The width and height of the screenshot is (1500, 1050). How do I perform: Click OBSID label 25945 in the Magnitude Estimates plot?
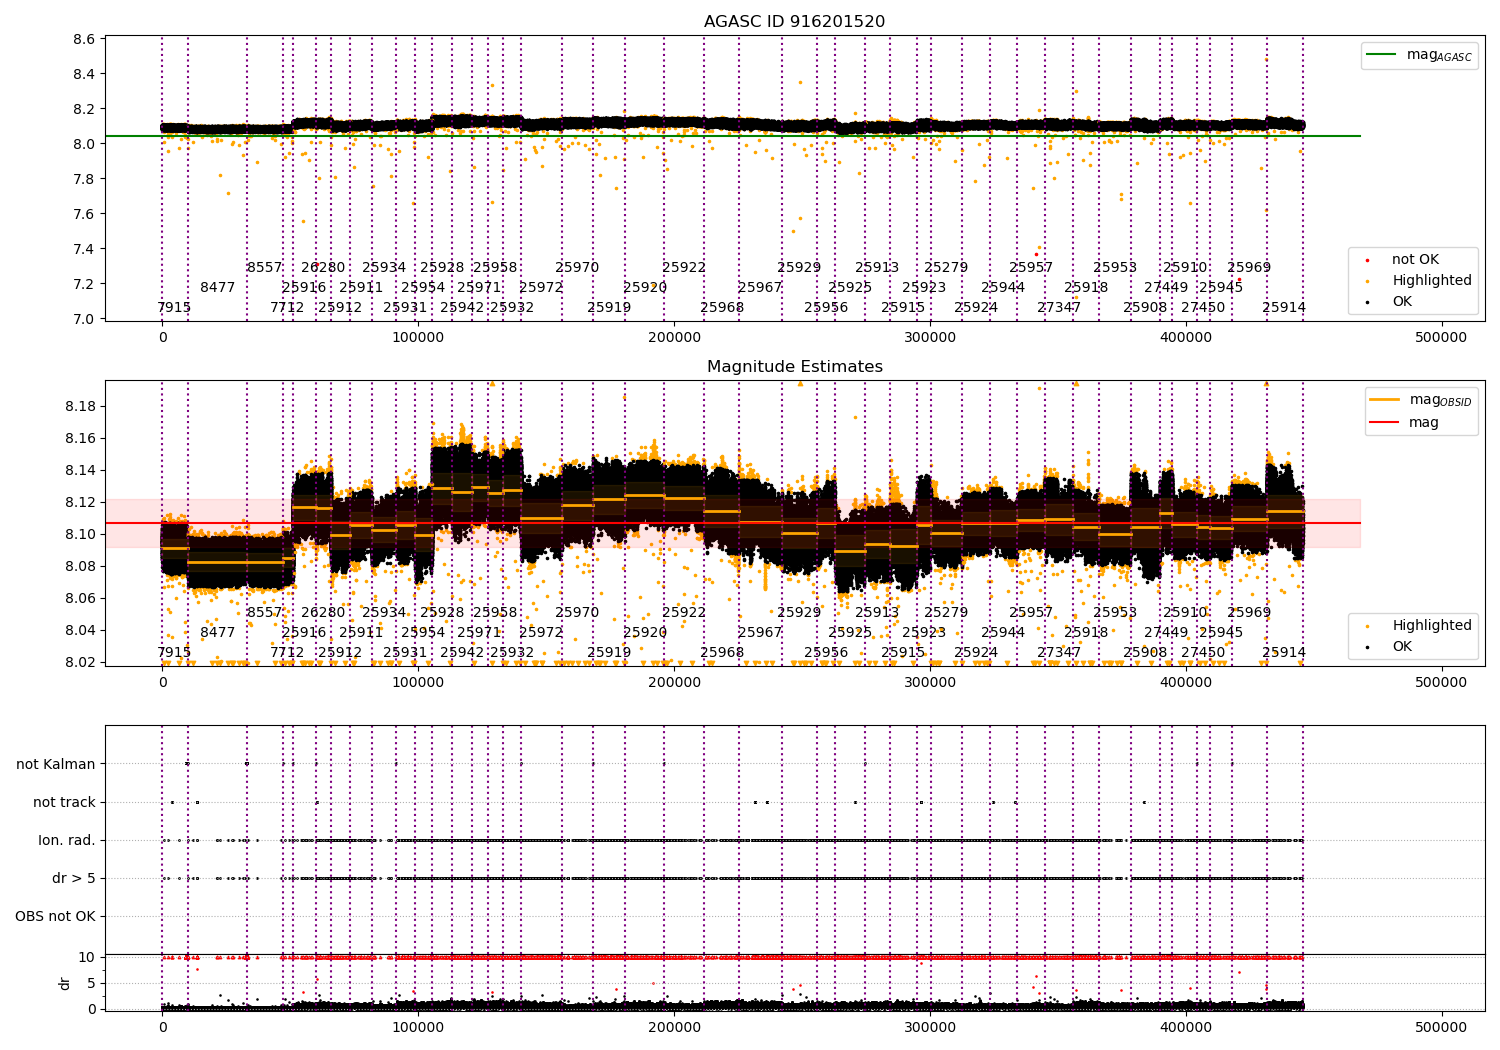(1221, 632)
